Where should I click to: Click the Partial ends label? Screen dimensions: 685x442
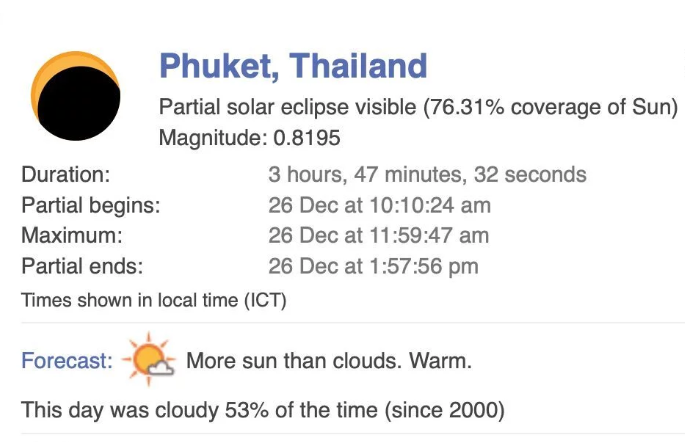click(82, 267)
